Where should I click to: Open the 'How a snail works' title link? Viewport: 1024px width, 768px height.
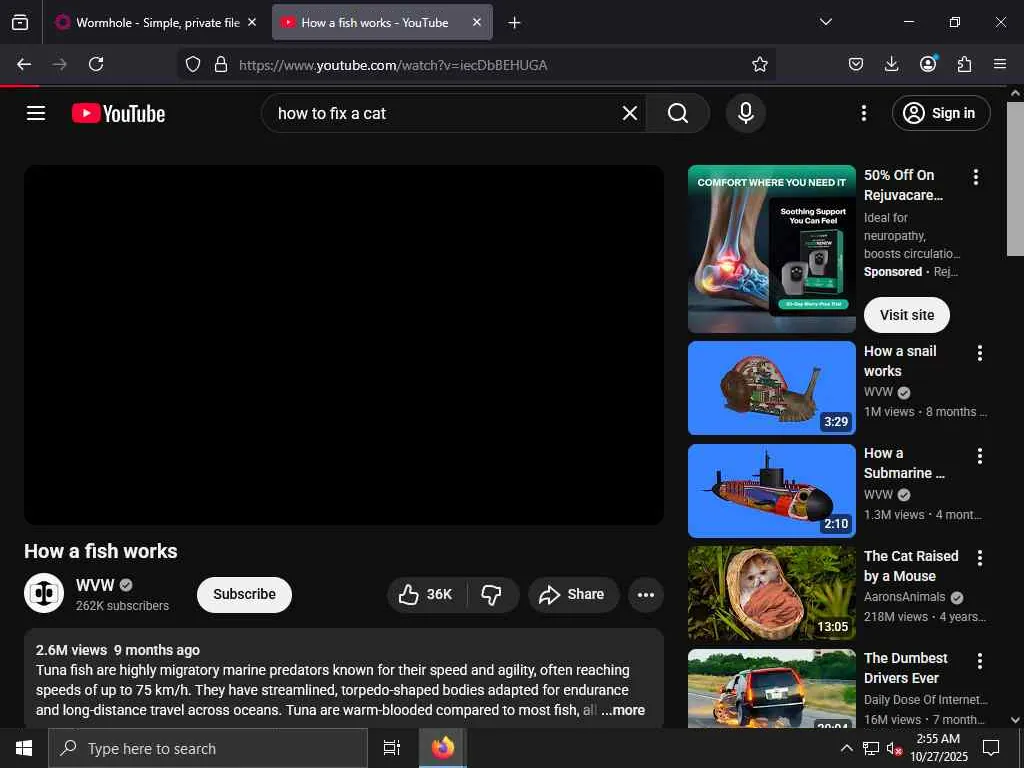900,361
